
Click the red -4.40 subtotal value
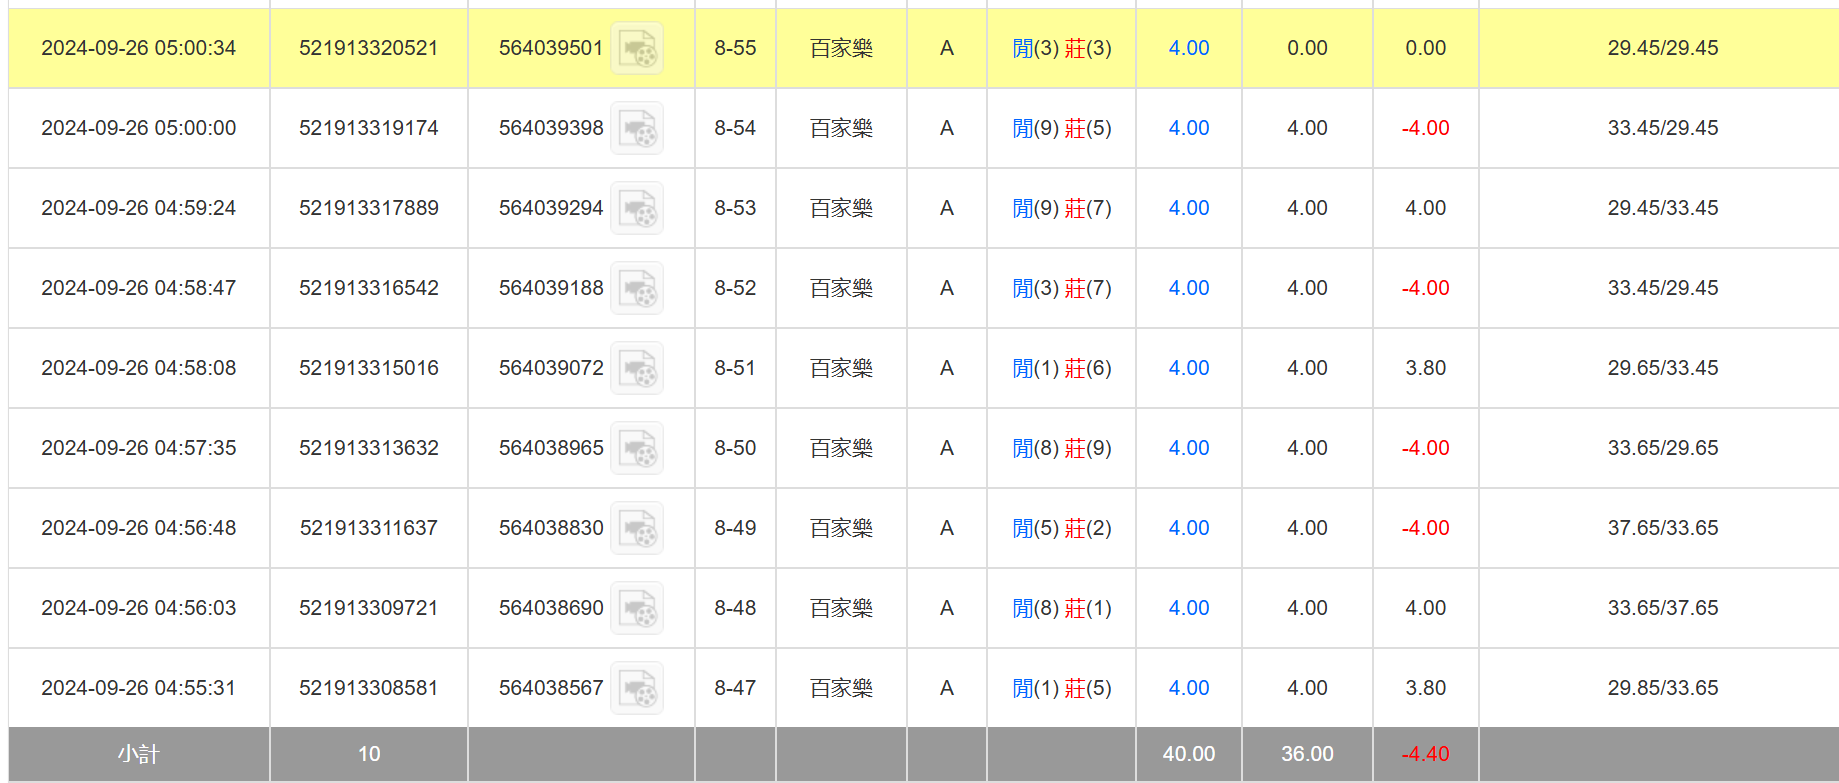click(1425, 754)
